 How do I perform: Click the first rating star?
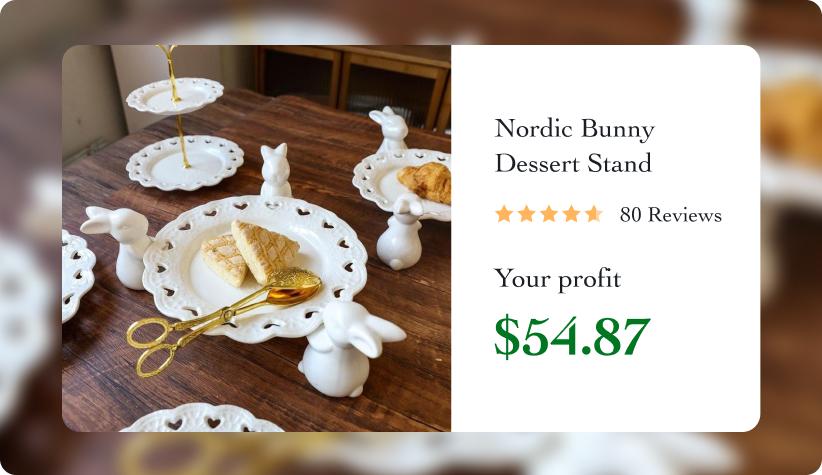(x=504, y=214)
